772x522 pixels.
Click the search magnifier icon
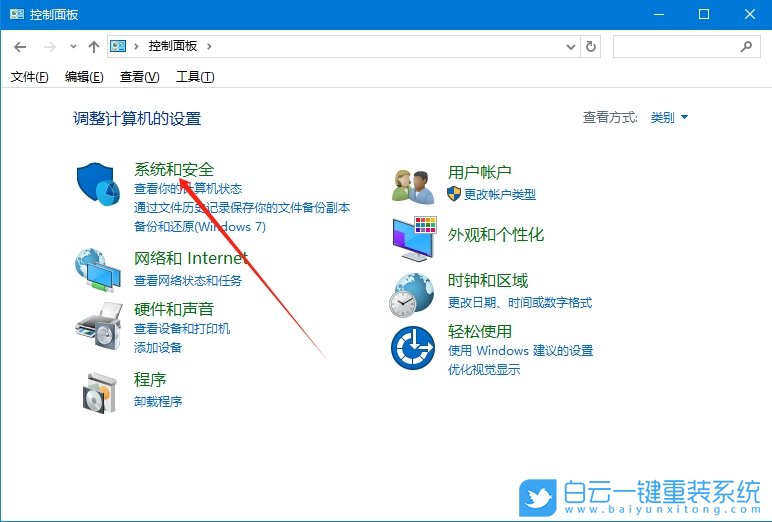click(x=746, y=47)
